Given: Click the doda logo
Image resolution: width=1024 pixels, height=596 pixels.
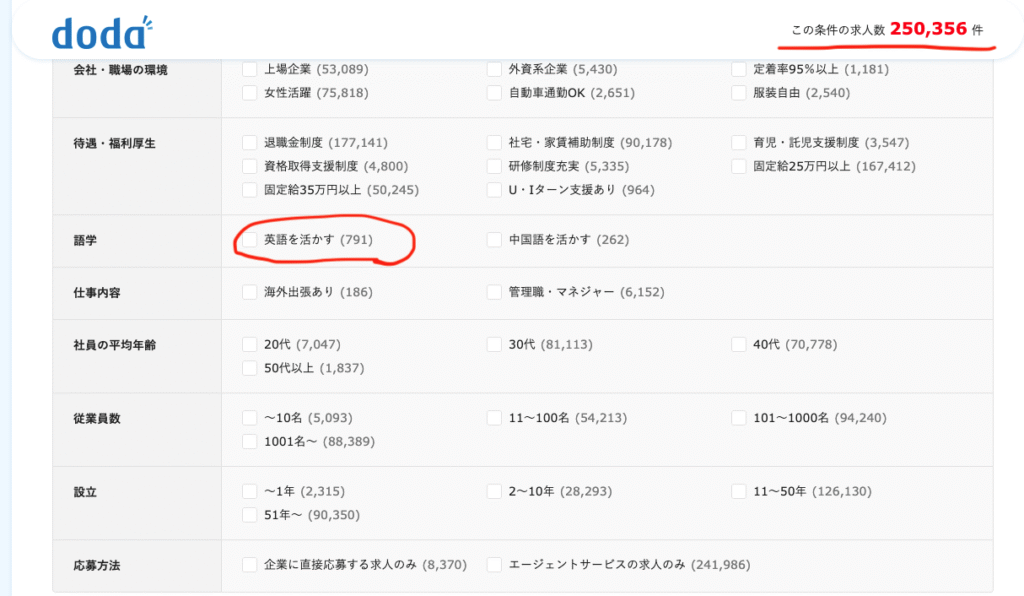Looking at the screenshot, I should tap(102, 33).
